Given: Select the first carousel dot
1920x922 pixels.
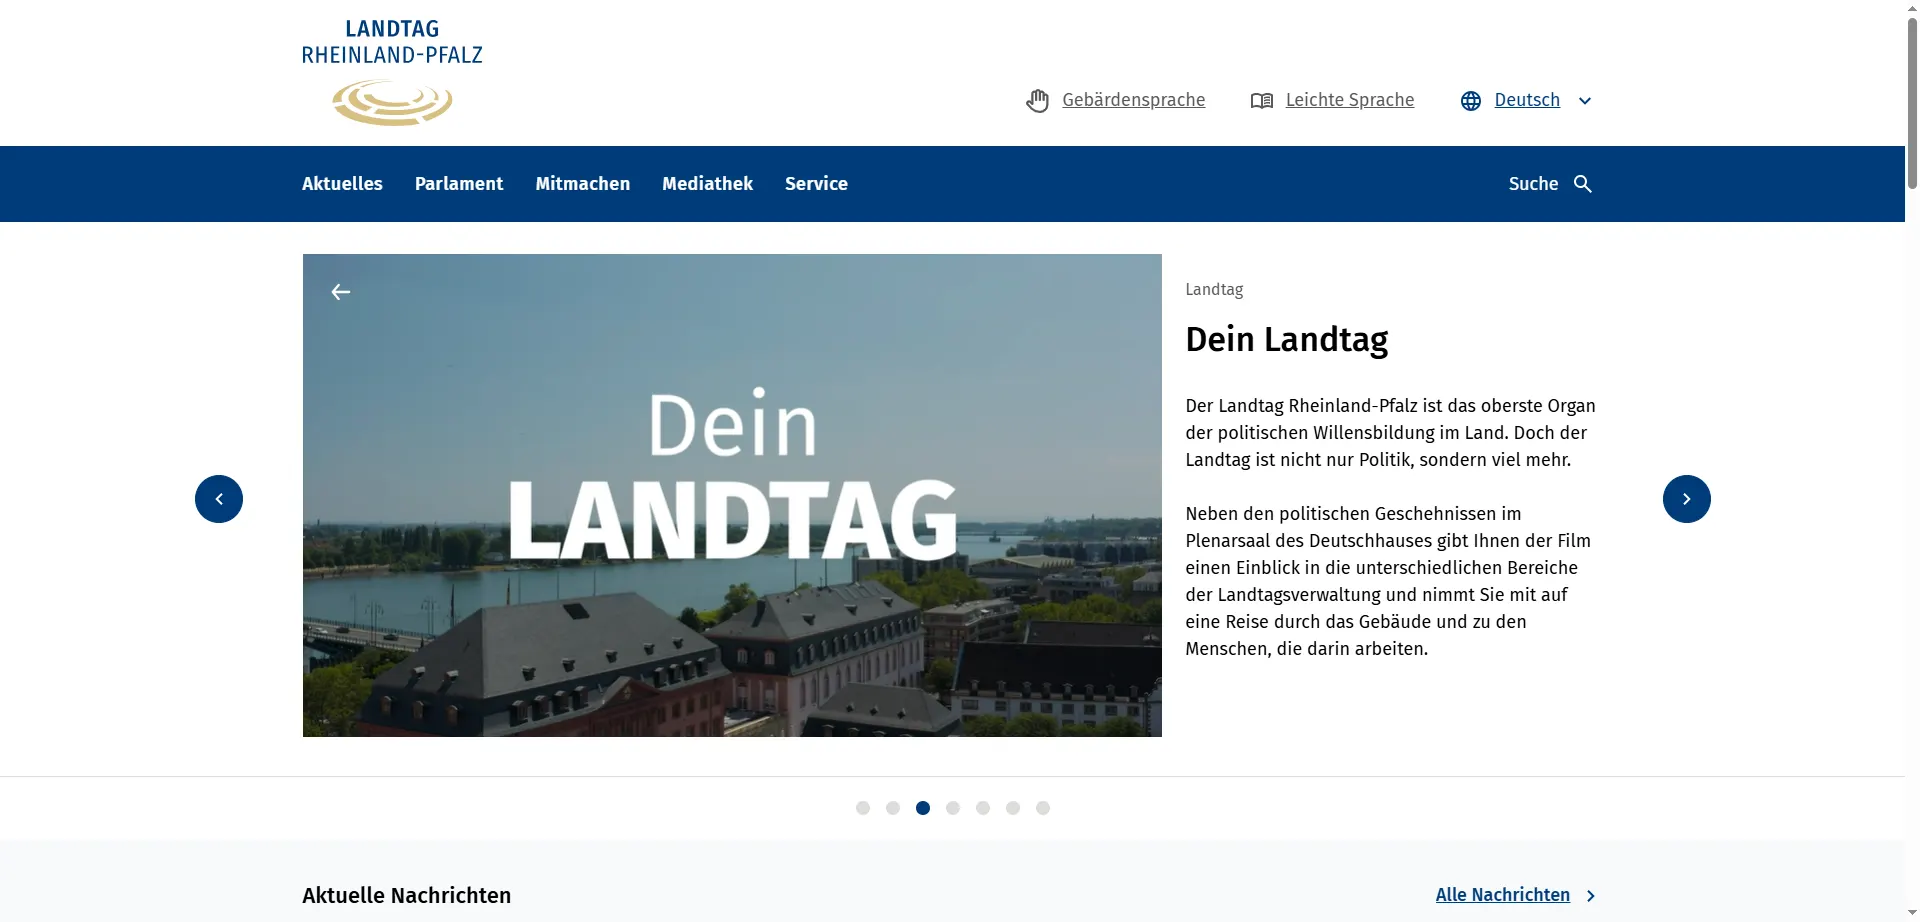Looking at the screenshot, I should point(863,808).
